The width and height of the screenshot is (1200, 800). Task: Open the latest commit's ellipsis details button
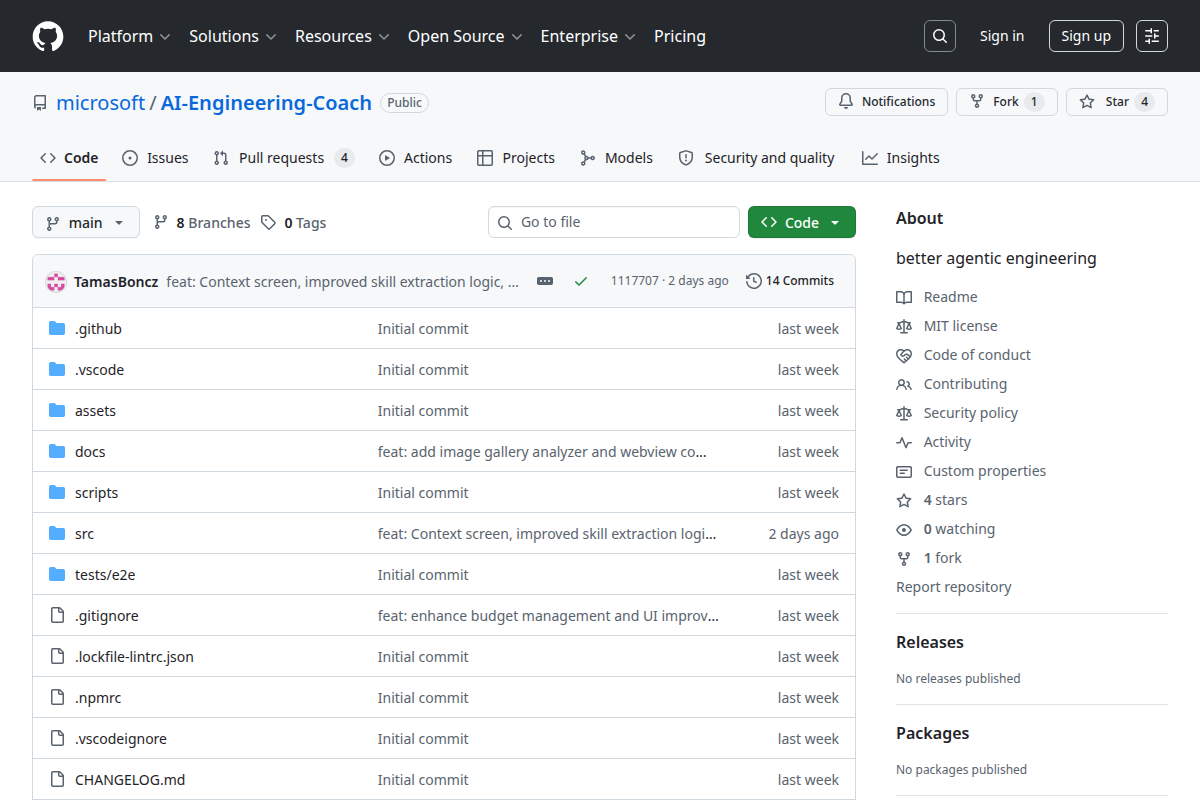tap(545, 281)
